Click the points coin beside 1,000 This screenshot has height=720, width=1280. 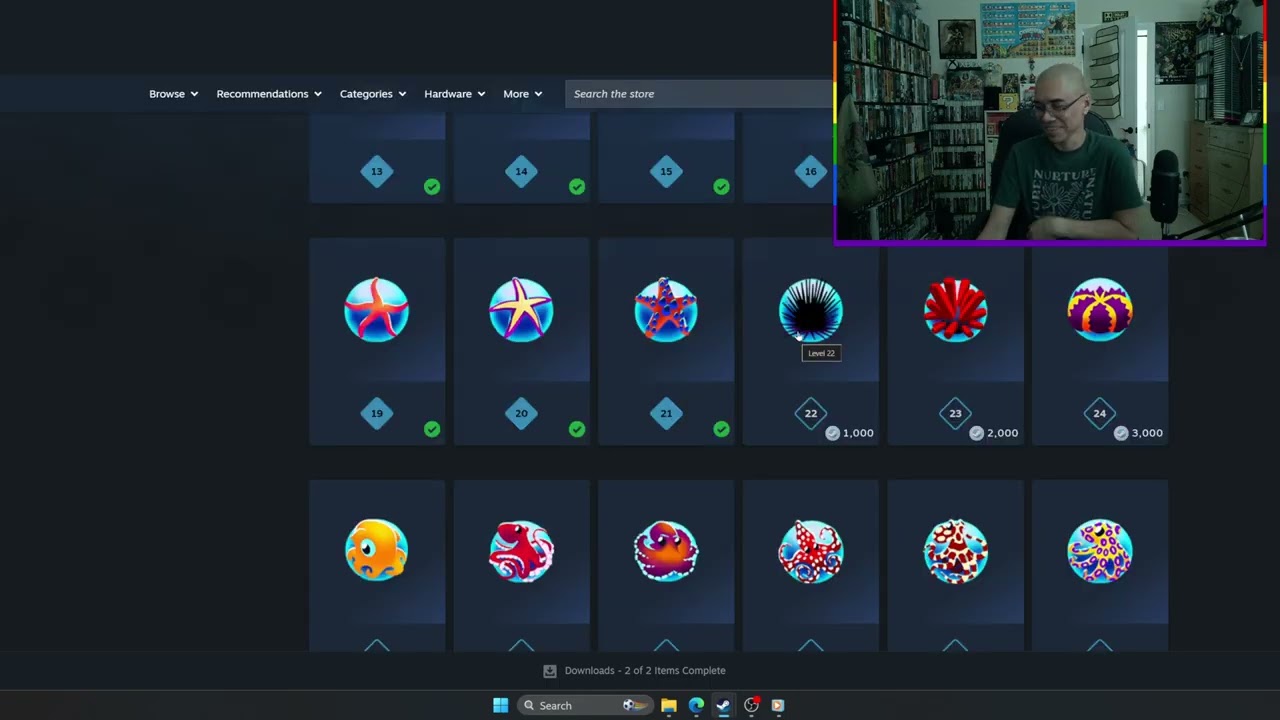832,433
